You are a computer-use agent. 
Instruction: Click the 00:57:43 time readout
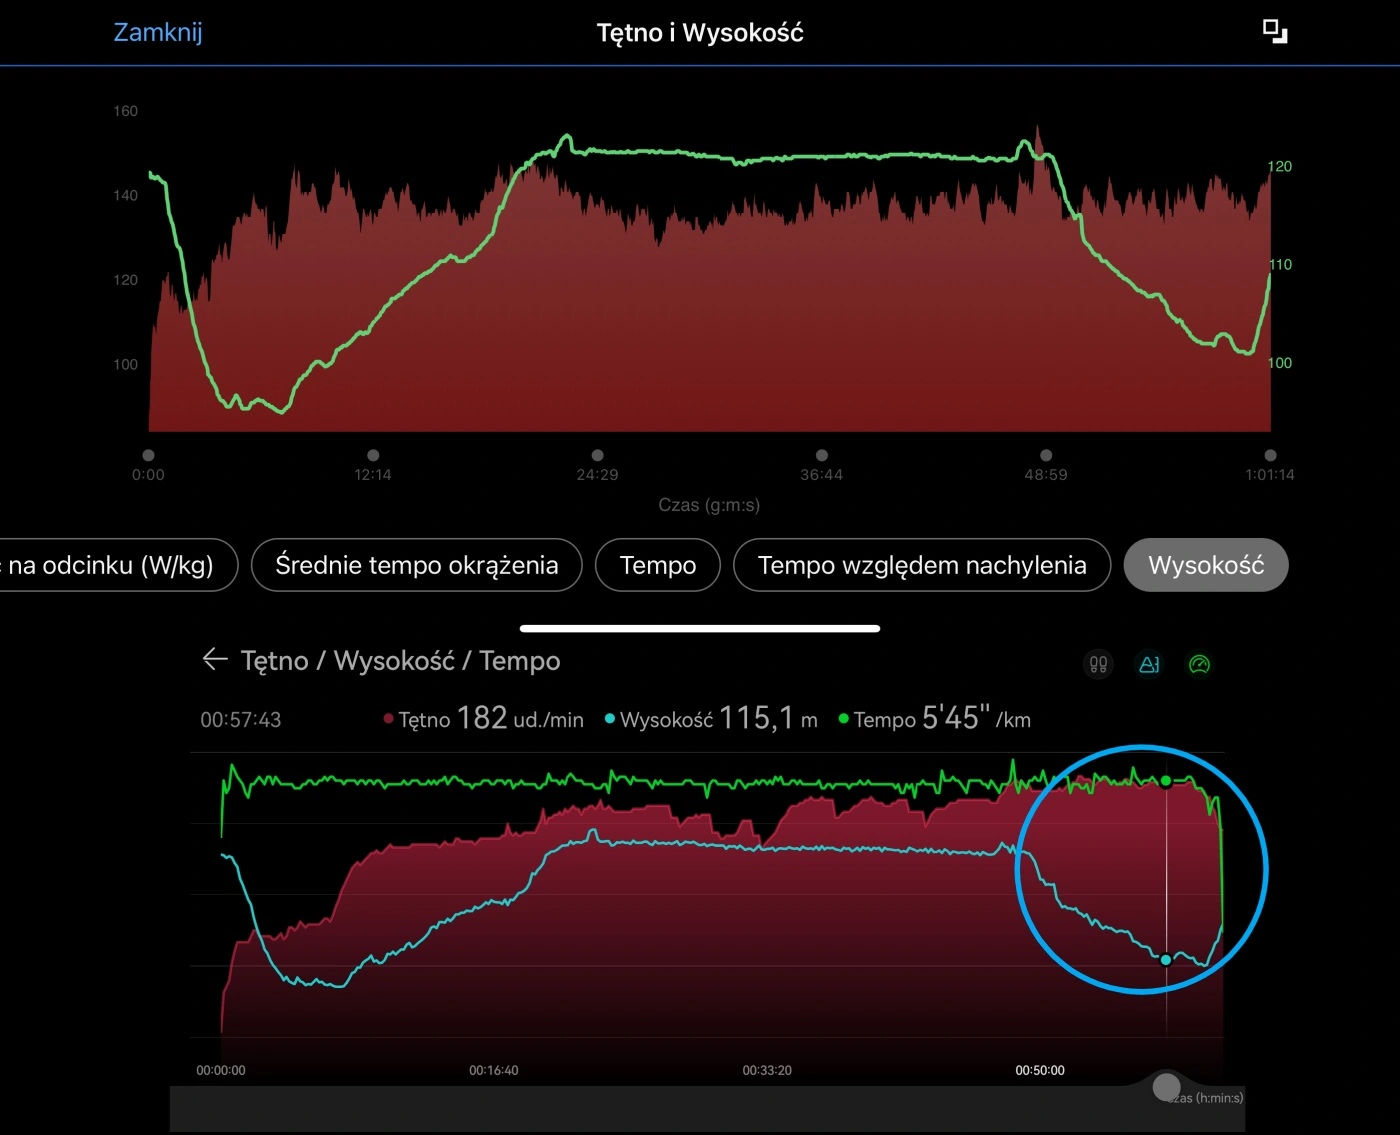(241, 719)
